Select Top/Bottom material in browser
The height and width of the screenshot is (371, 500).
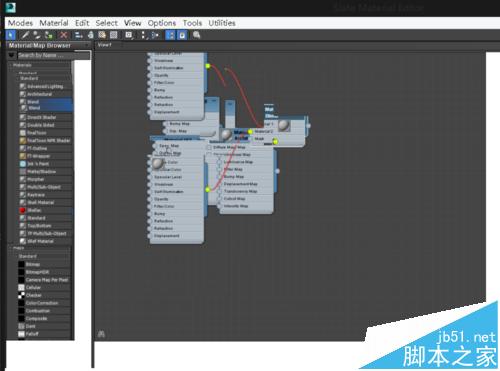pos(45,226)
